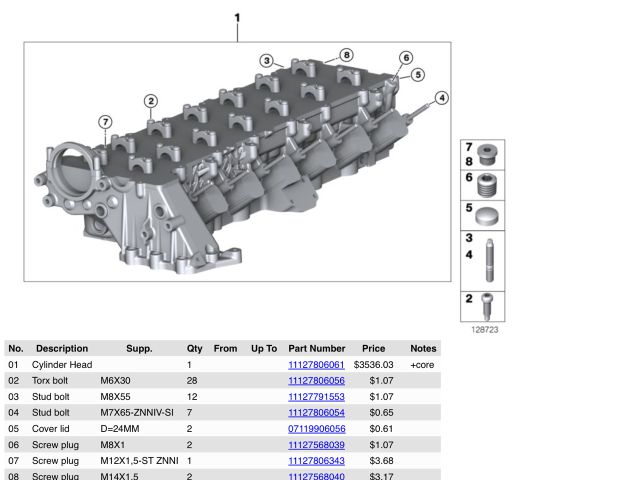The width and height of the screenshot is (640, 480).
Task: Open part link 11127806056 for Torx bolt
Action: 316,381
